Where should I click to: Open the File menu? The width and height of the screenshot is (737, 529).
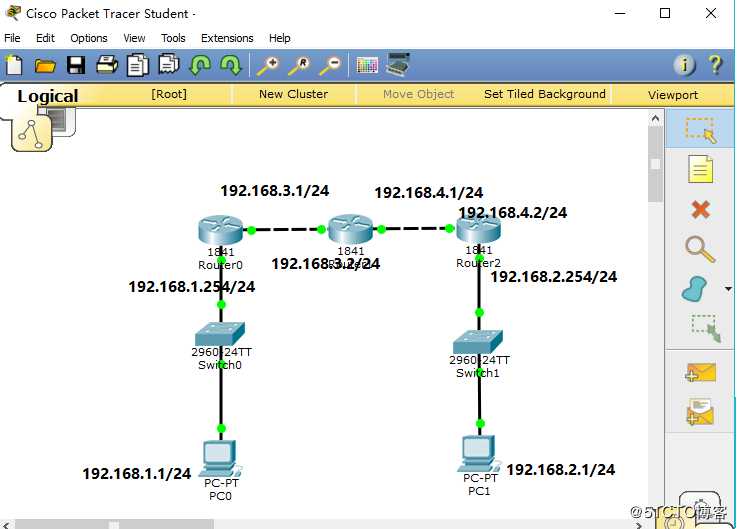coord(12,38)
